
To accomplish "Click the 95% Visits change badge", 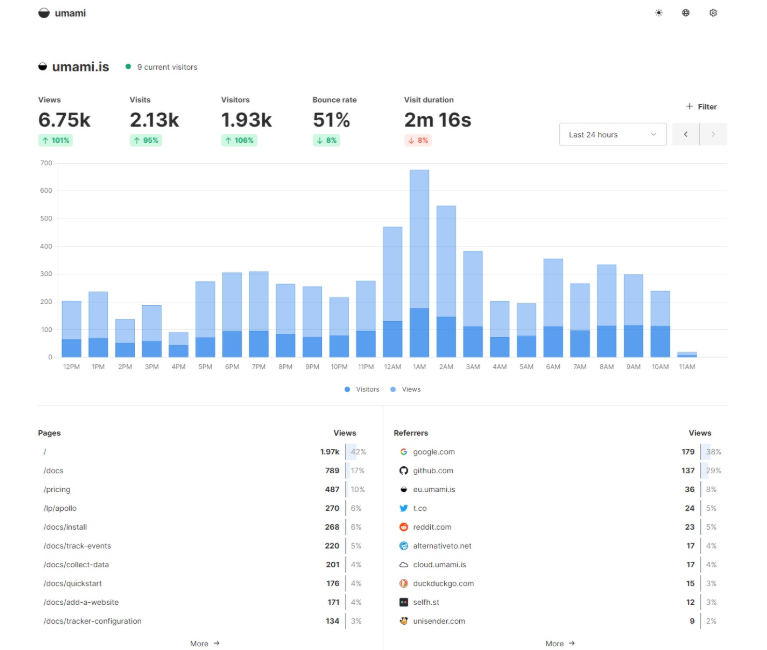I will tap(146, 140).
